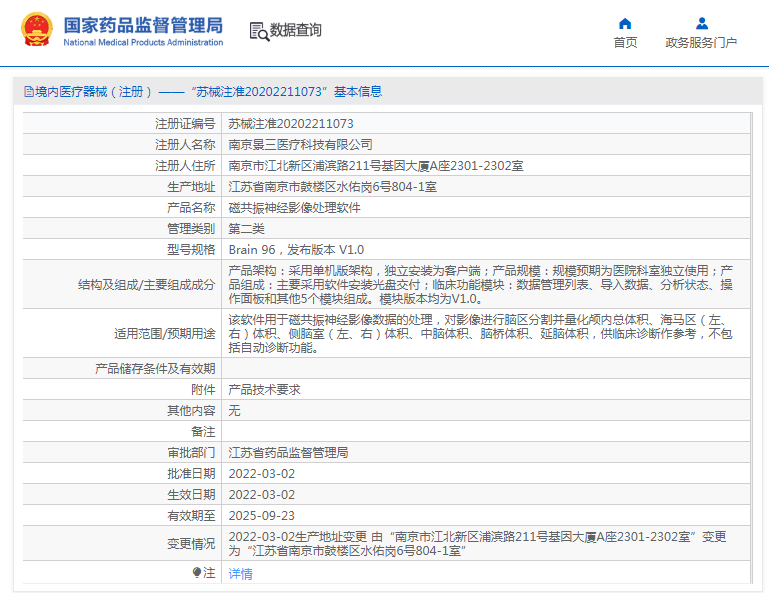Open 政务服务门户 link
The height and width of the screenshot is (593, 769).
click(x=701, y=43)
